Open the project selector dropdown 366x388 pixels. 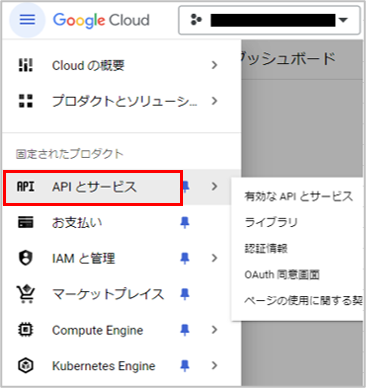tap(269, 20)
